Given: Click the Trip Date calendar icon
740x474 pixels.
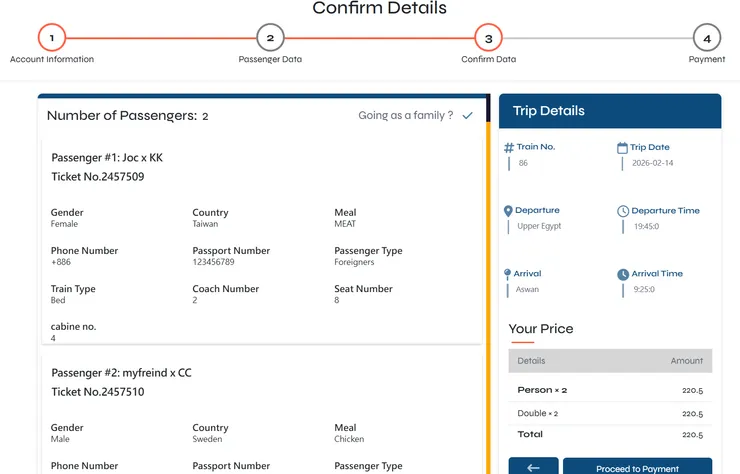Looking at the screenshot, I should [x=622, y=148].
